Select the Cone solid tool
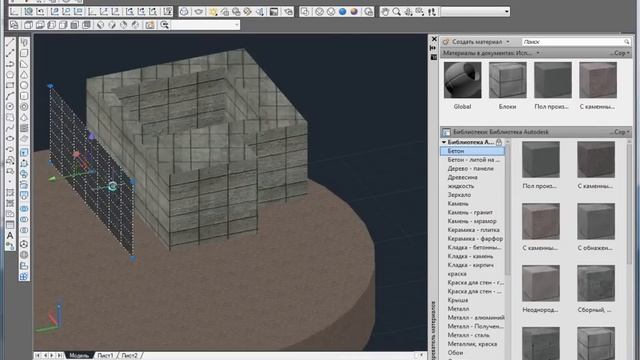 pos(24,75)
